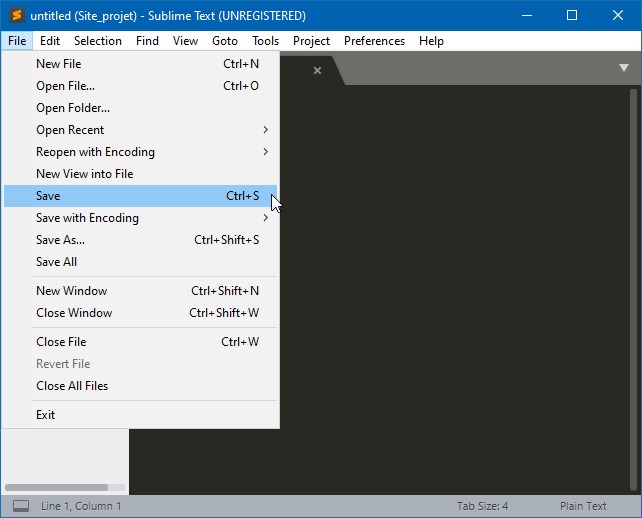Screen dimensions: 642x518
Task: Open a New Window from menu
Action: pyautogui.click(x=140, y=291)
